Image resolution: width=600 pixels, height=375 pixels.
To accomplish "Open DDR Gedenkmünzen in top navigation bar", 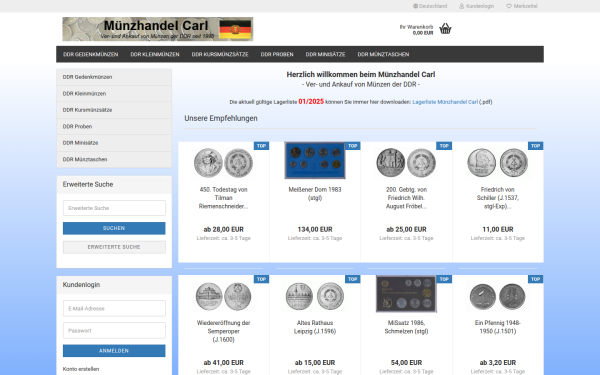I will (91, 54).
